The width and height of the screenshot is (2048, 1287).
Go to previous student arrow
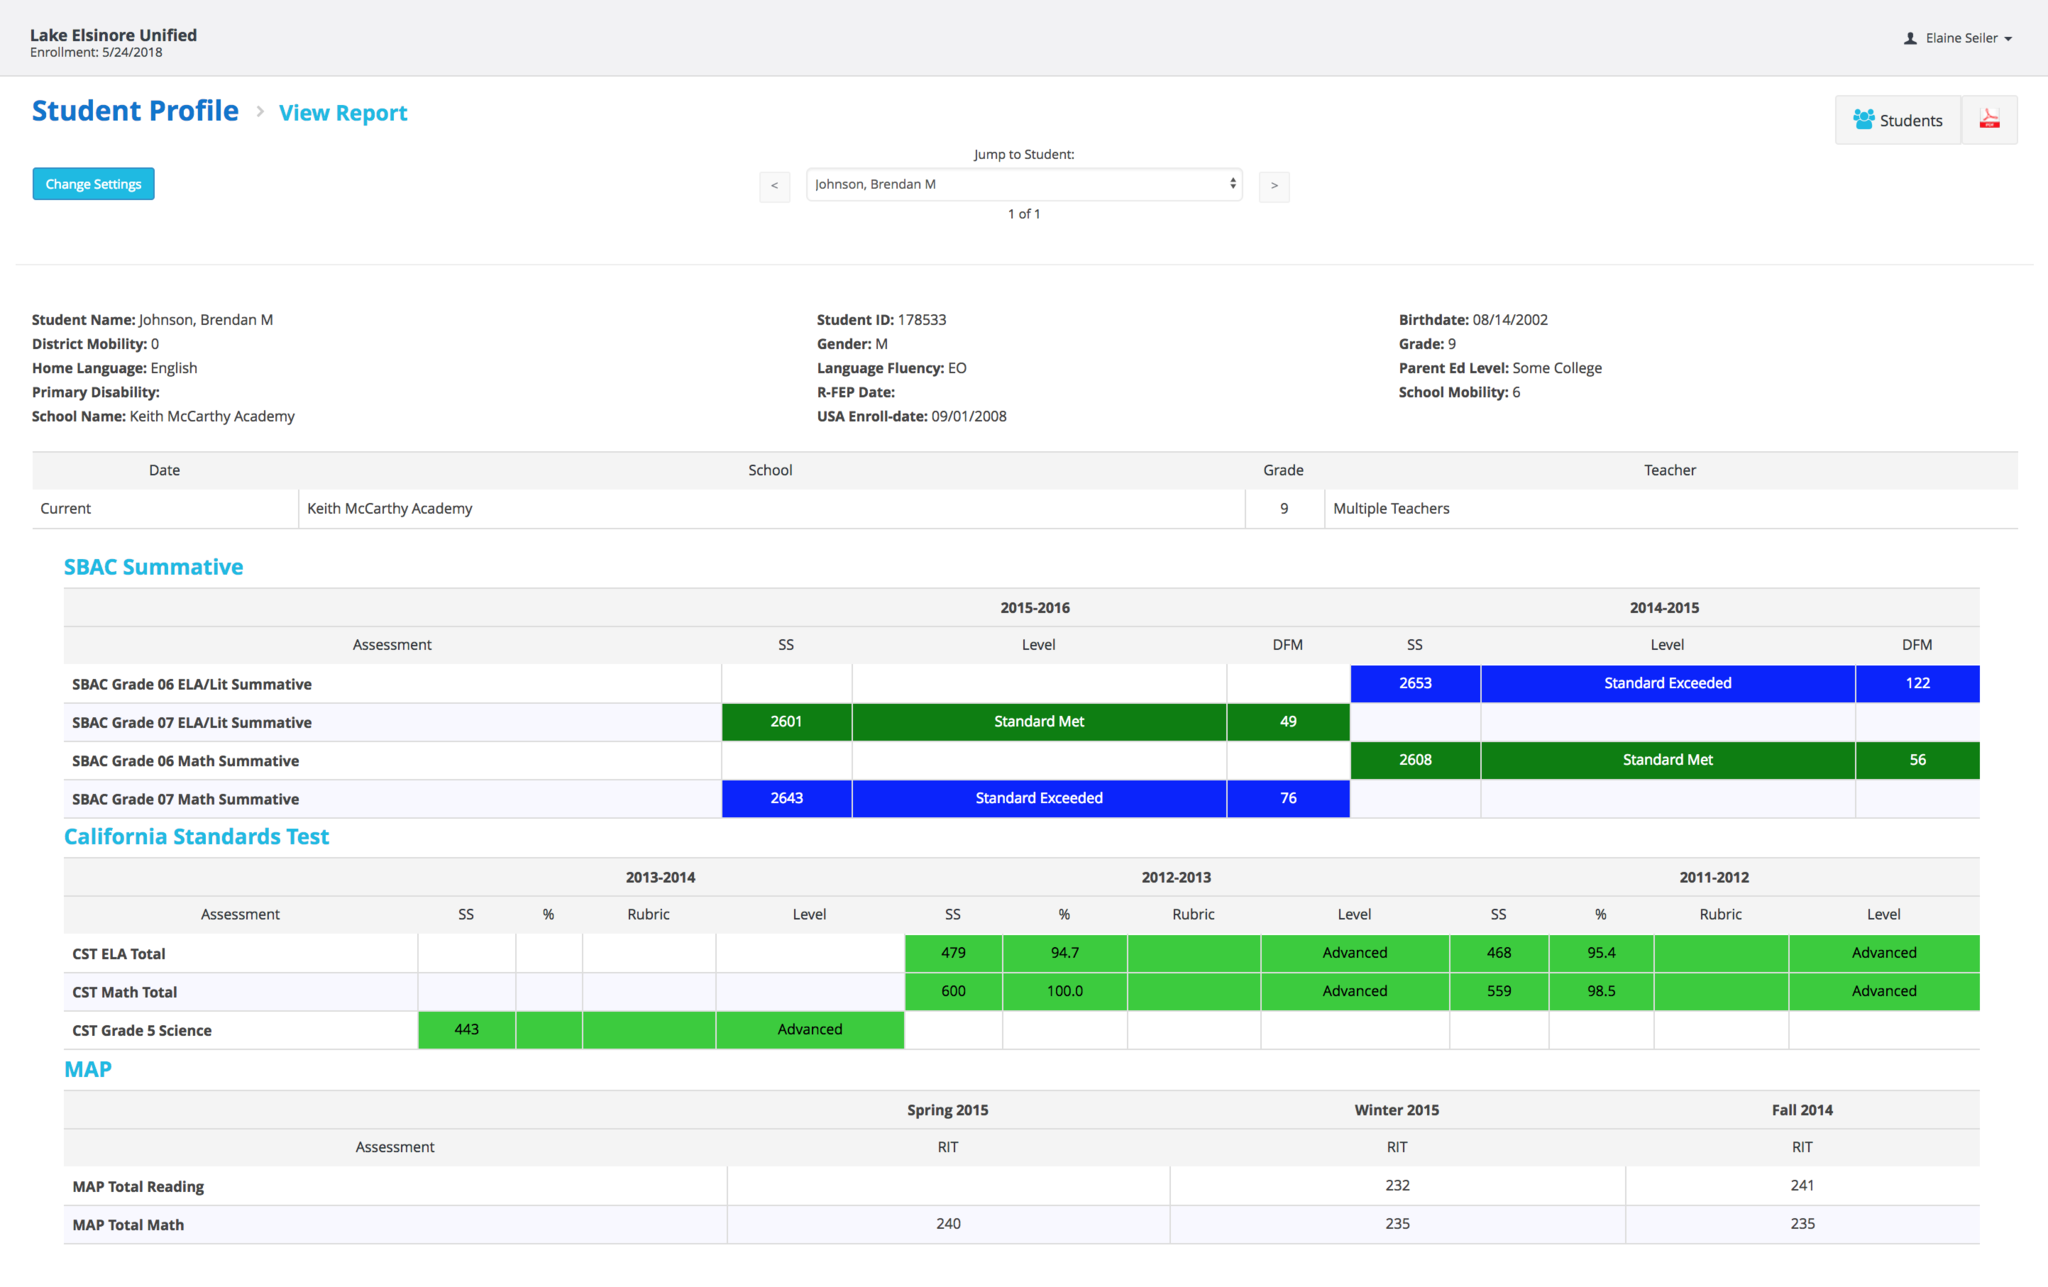[774, 186]
